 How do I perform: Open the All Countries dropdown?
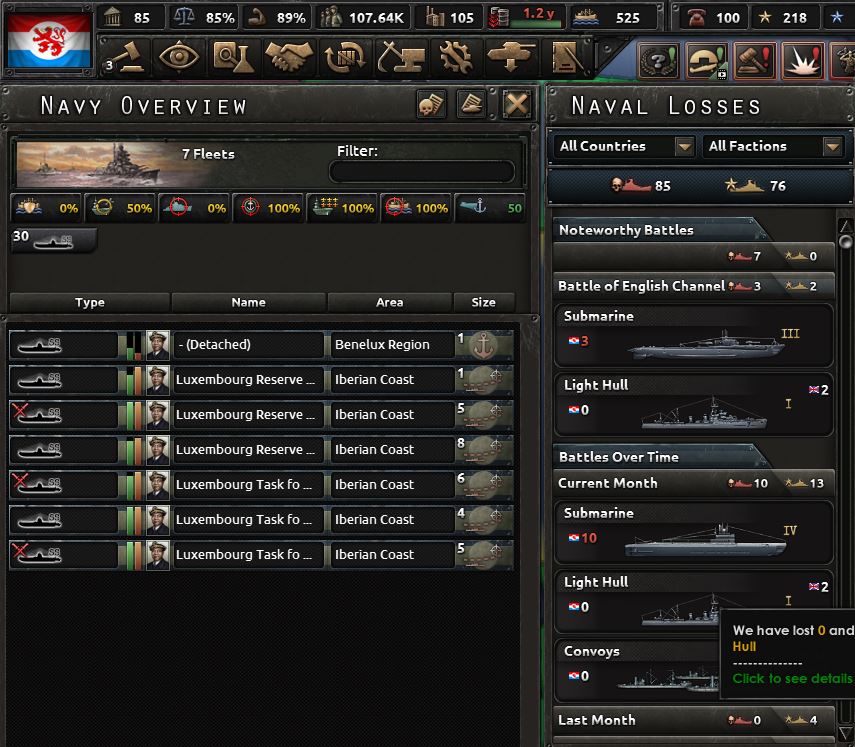[624, 146]
